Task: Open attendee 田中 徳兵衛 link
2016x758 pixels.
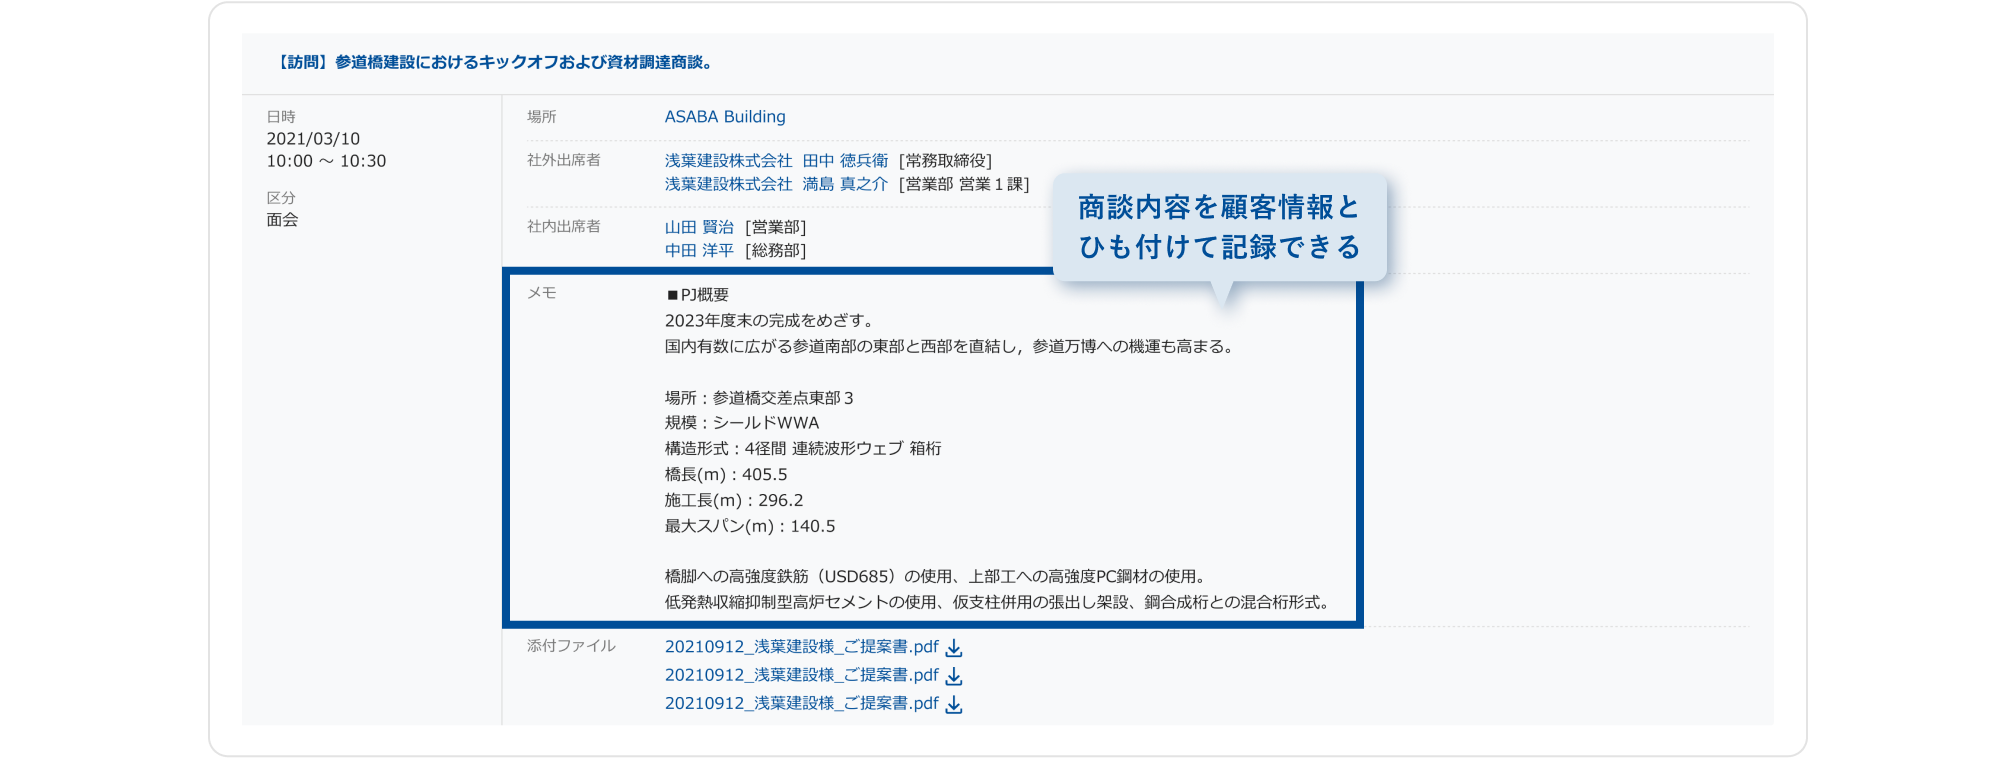Action: pos(845,161)
